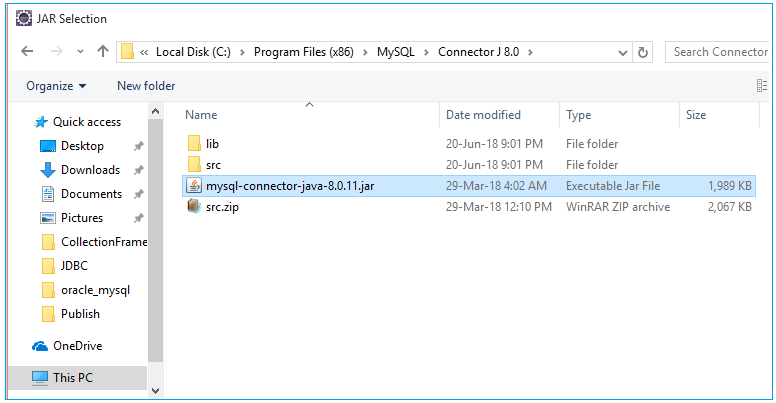Open oracle_mysql folder in sidebar
The width and height of the screenshot is (776, 403).
click(x=86, y=290)
